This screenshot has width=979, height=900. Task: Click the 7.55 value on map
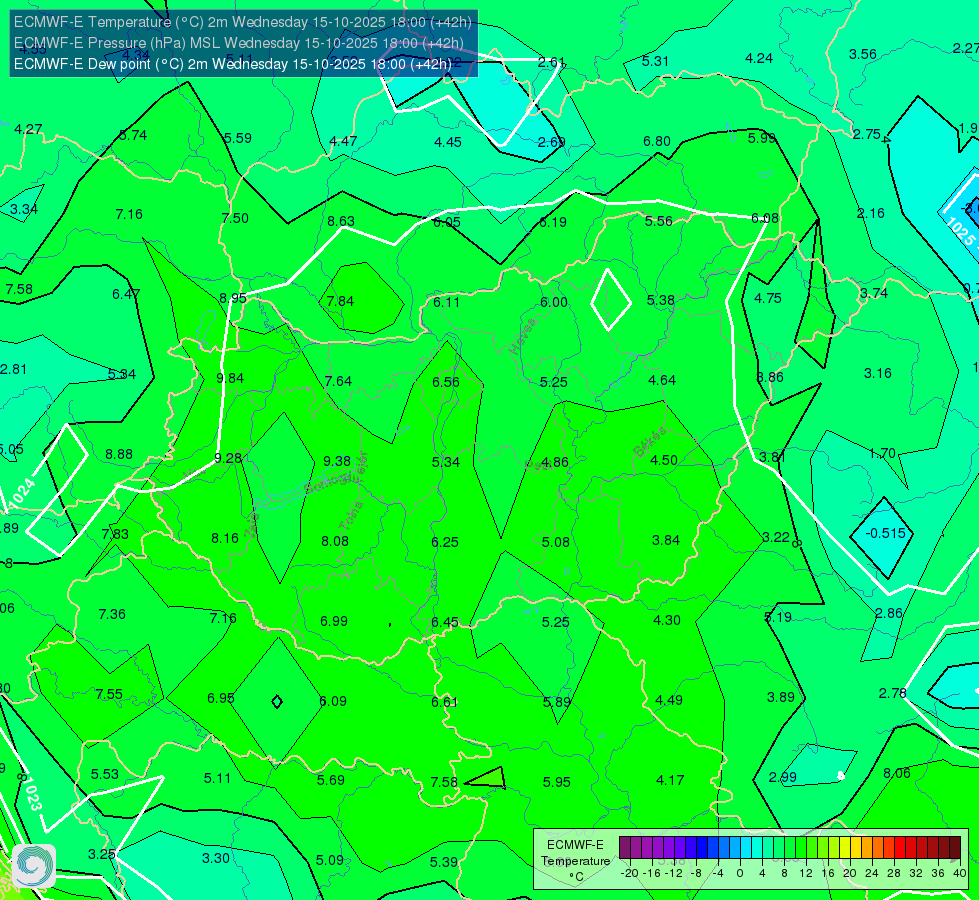[x=109, y=694]
